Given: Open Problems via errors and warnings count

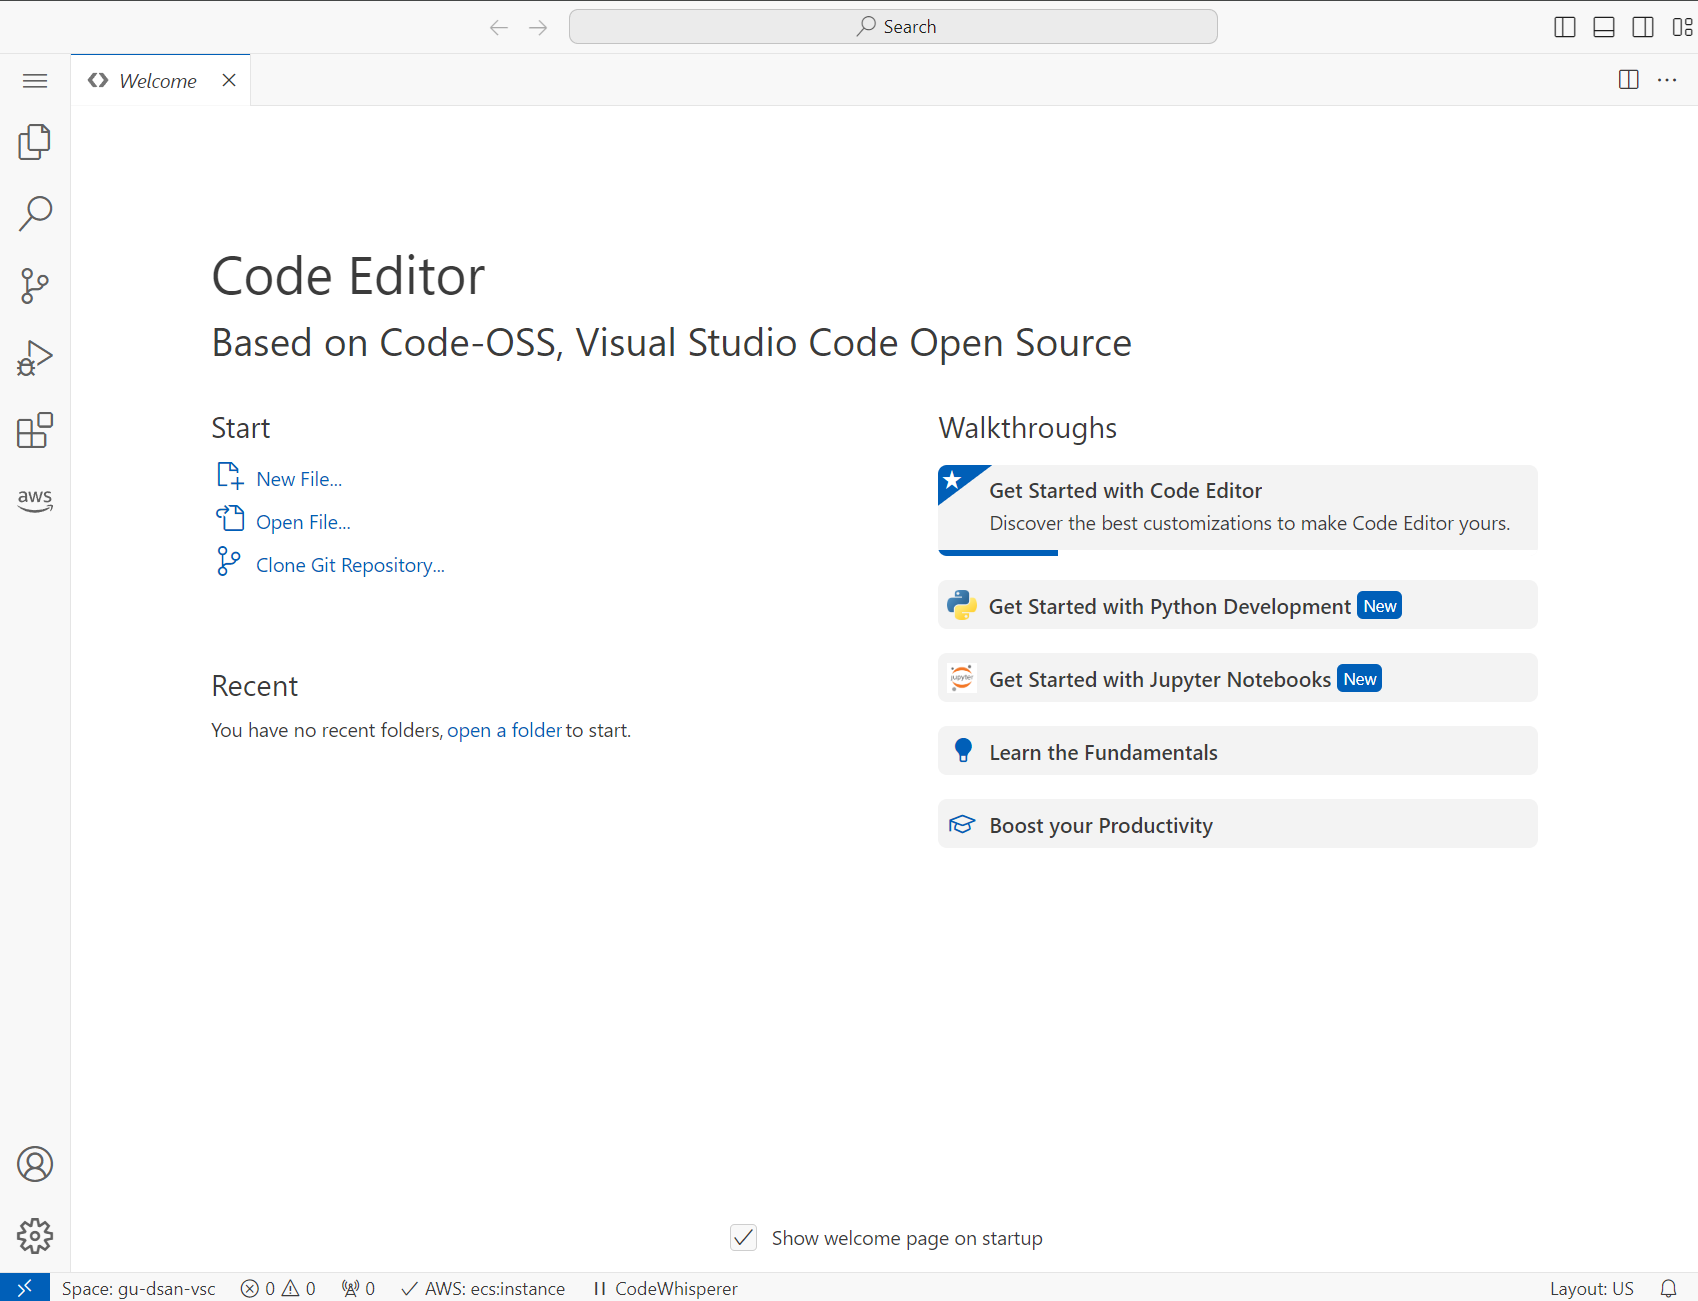Looking at the screenshot, I should coord(278,1288).
